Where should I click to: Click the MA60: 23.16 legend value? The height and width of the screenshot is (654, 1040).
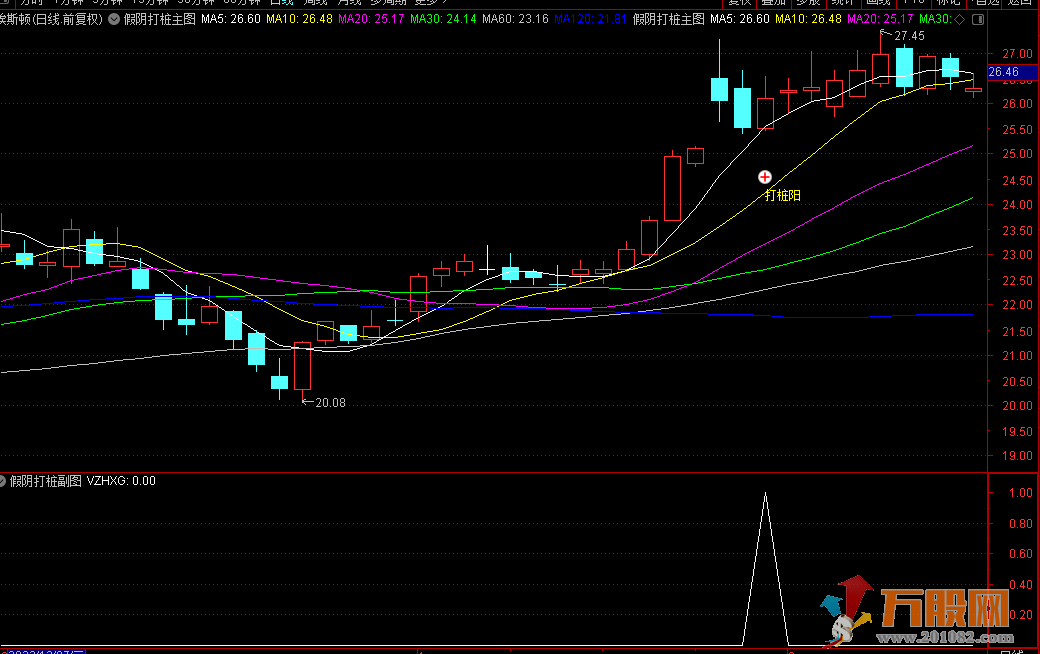[515, 19]
